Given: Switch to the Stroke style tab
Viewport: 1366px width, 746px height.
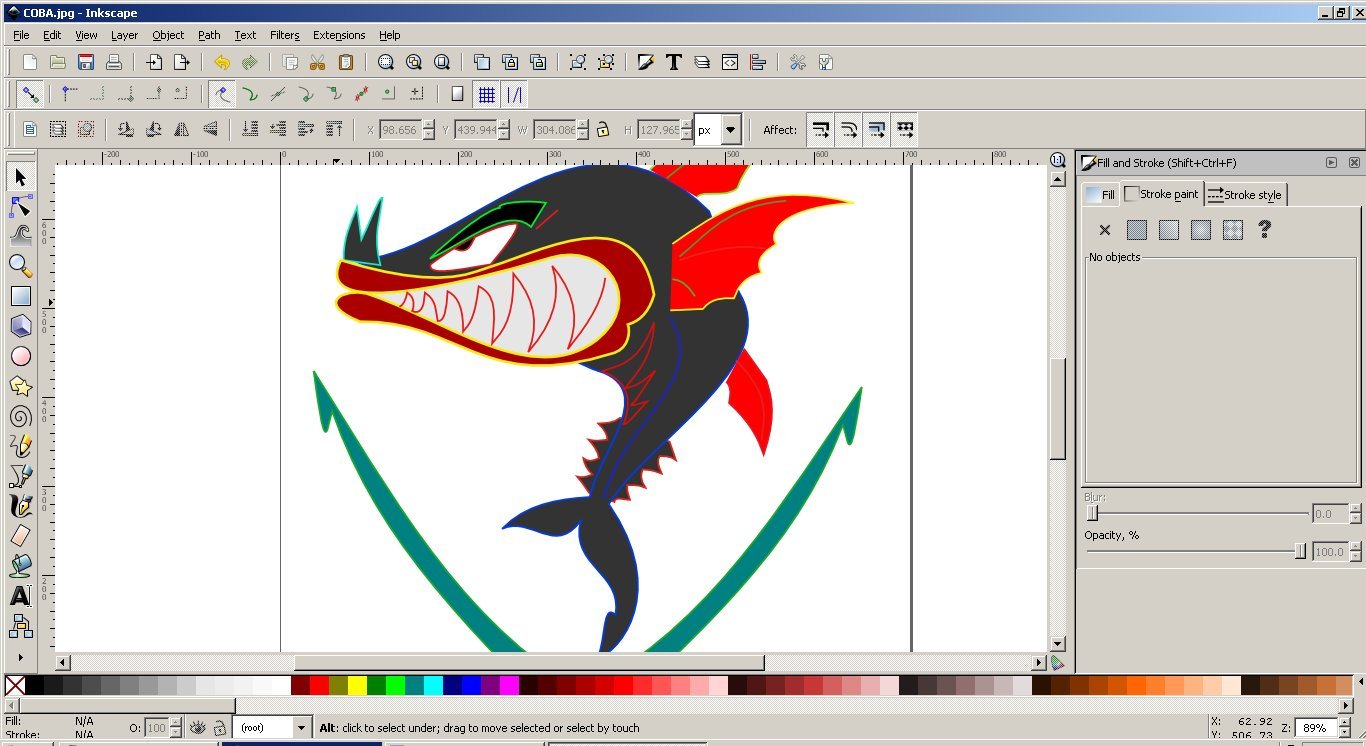Looking at the screenshot, I should 1245,195.
